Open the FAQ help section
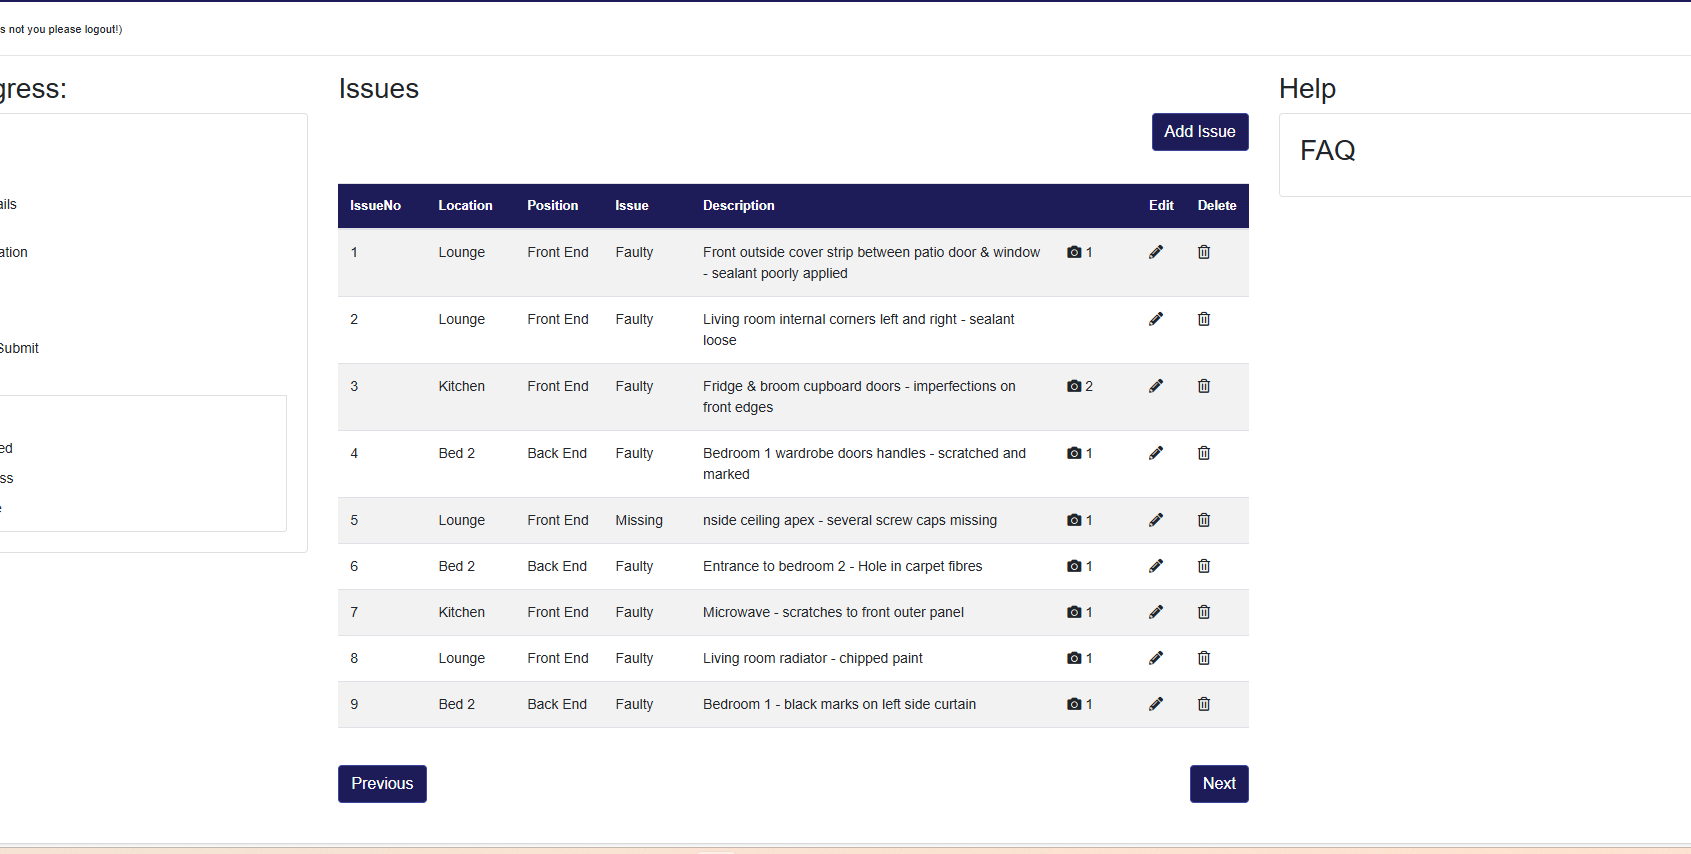The width and height of the screenshot is (1691, 854). [1327, 151]
